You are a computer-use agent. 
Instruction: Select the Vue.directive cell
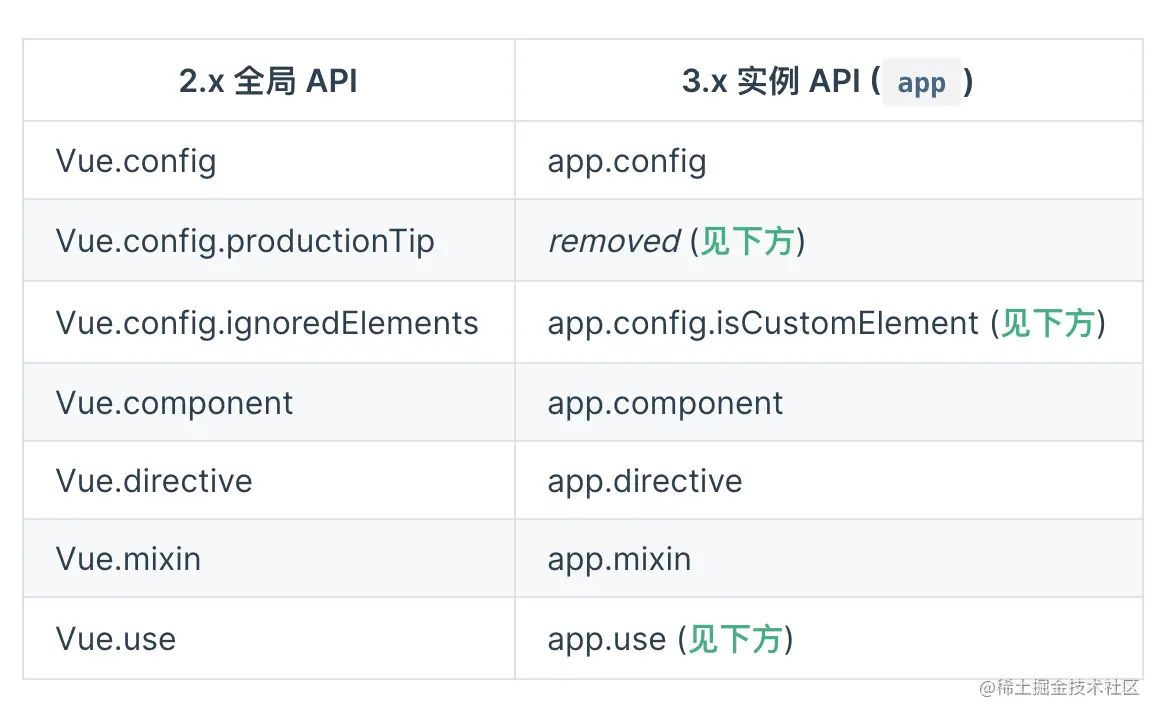click(x=154, y=481)
